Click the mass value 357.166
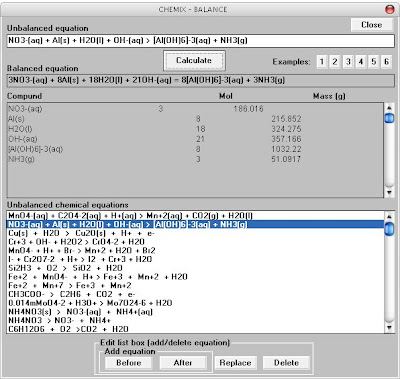This screenshot has width=400, height=379. (x=286, y=139)
